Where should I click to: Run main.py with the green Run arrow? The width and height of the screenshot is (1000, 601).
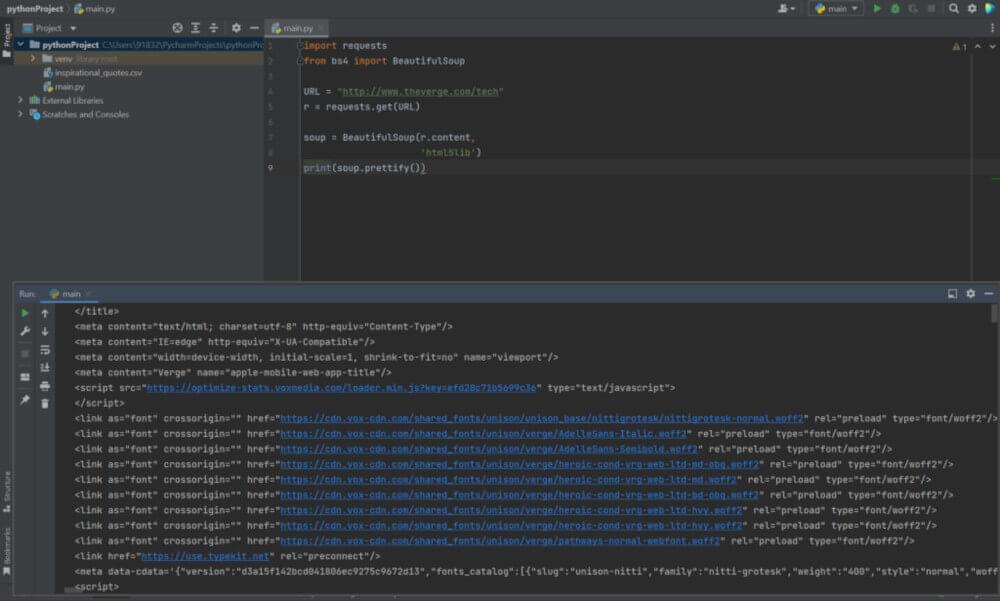tap(877, 8)
